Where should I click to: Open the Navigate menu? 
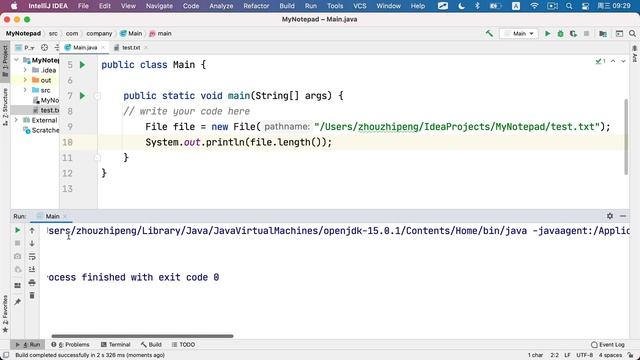click(x=159, y=6)
